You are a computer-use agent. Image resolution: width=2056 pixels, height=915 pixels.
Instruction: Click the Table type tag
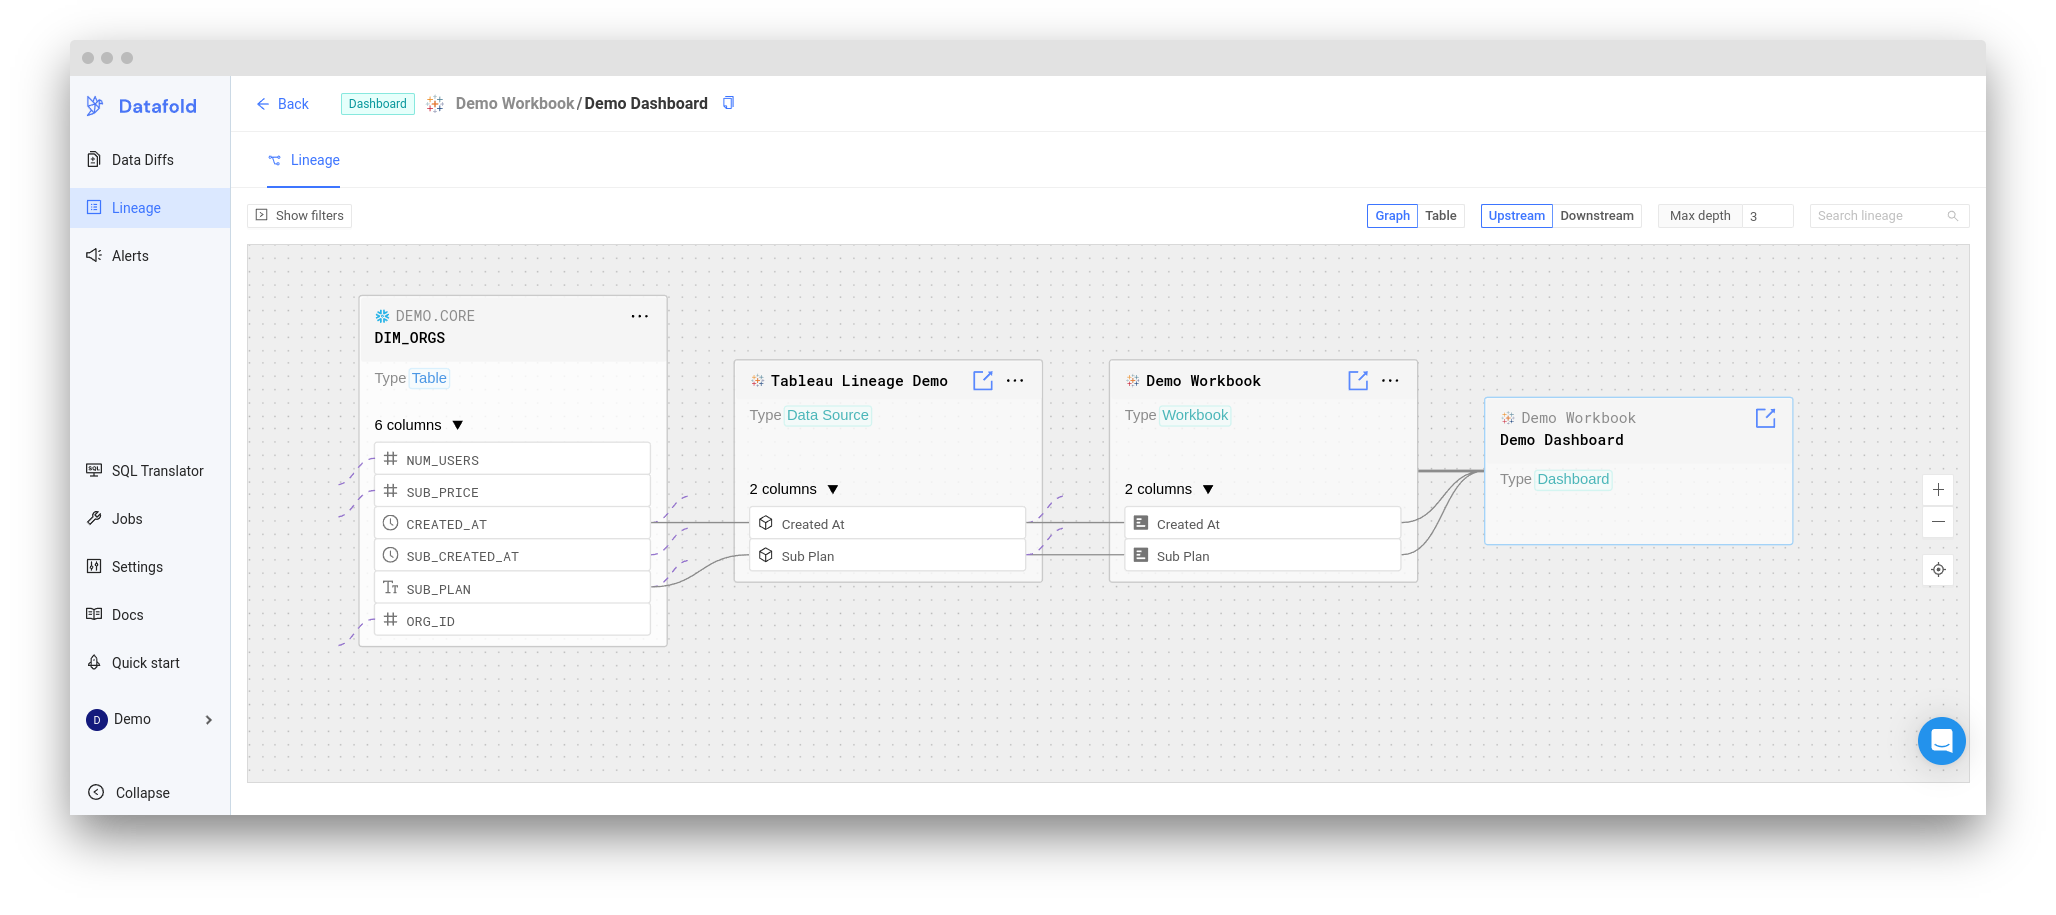(429, 378)
